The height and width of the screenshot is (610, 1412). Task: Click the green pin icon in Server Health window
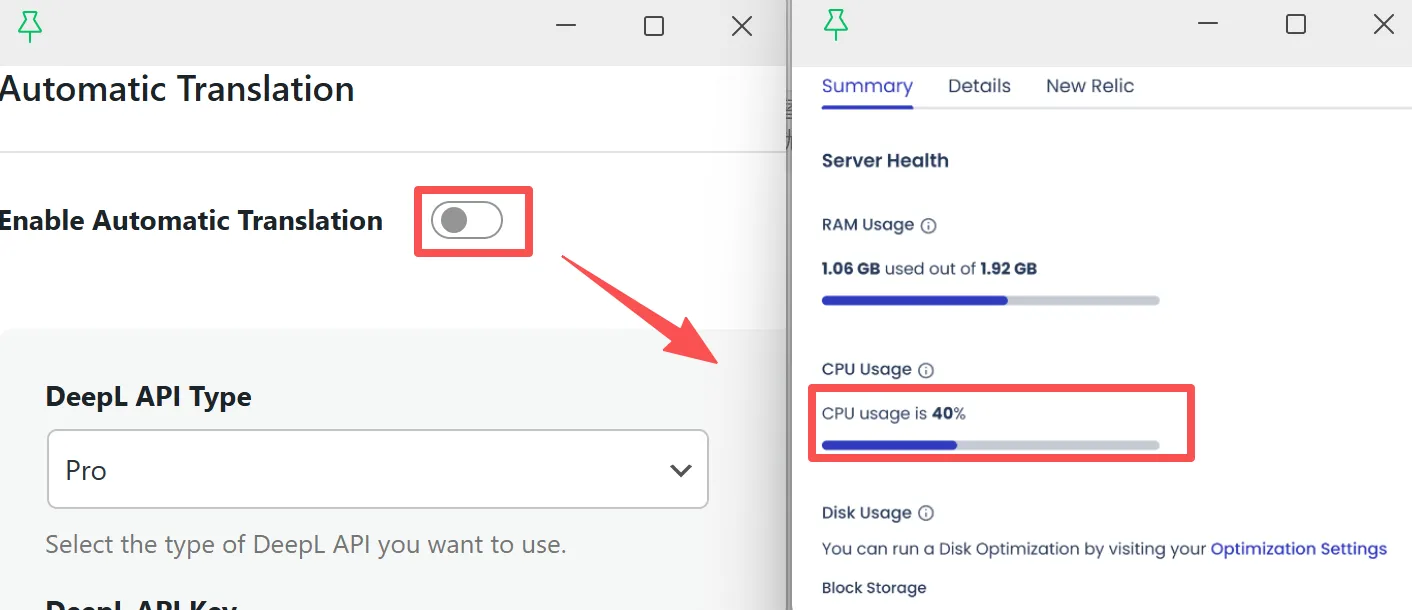pyautogui.click(x=835, y=25)
